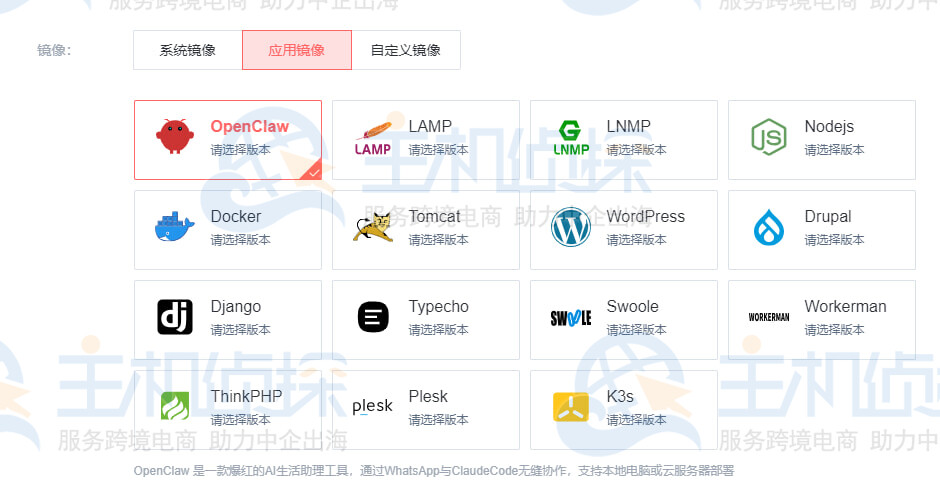Click the LAMP feather logo
Viewport: 940px width, 502px height.
(373, 139)
